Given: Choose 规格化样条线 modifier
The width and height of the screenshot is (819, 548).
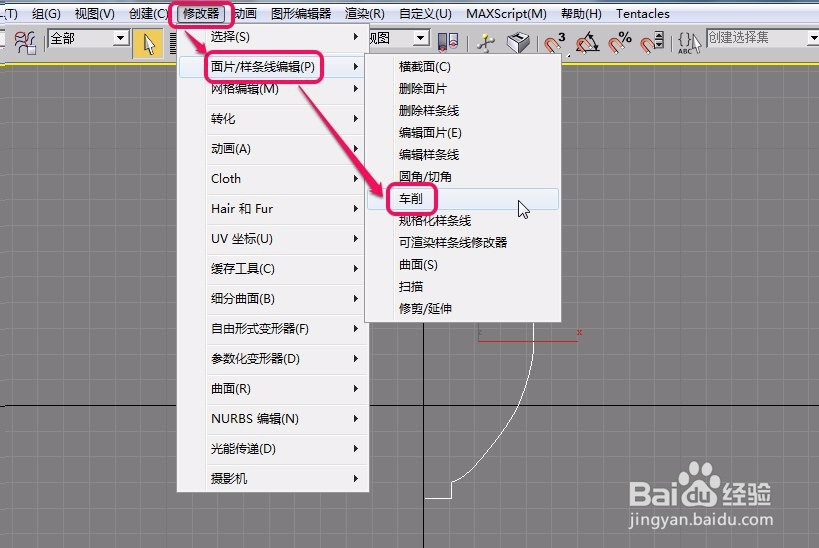Looking at the screenshot, I should (463, 221).
